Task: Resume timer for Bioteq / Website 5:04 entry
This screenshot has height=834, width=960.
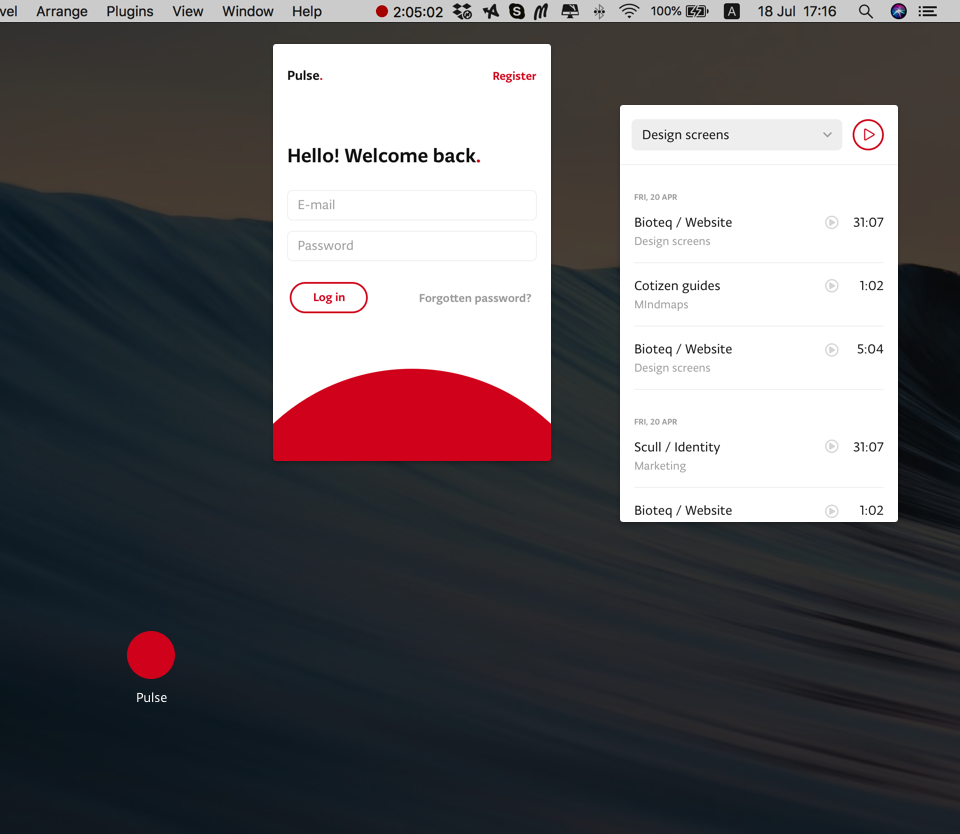Action: click(831, 350)
